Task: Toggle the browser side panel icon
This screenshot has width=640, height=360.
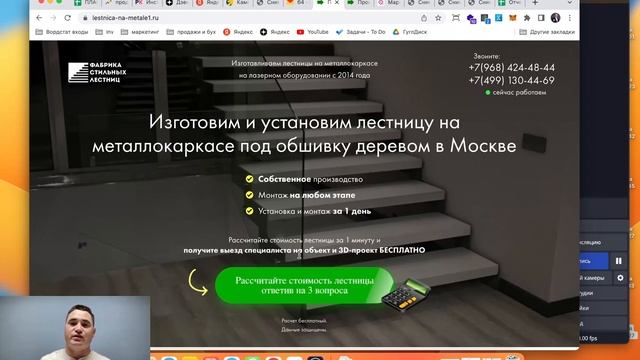Action: pos(541,18)
